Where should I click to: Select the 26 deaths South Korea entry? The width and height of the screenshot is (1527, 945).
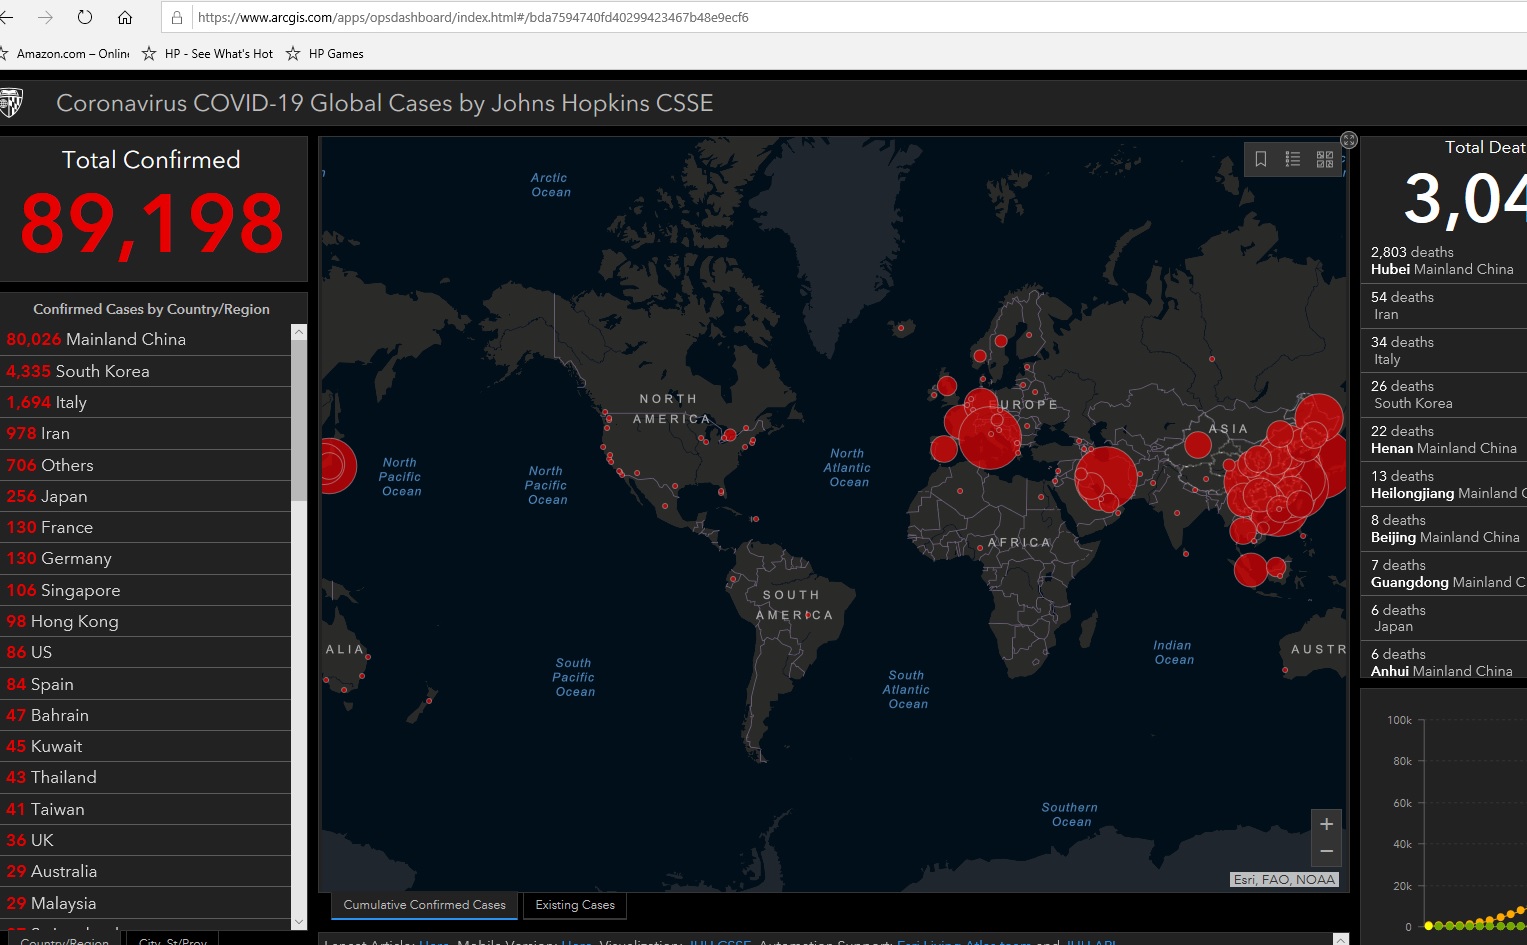pos(1444,395)
